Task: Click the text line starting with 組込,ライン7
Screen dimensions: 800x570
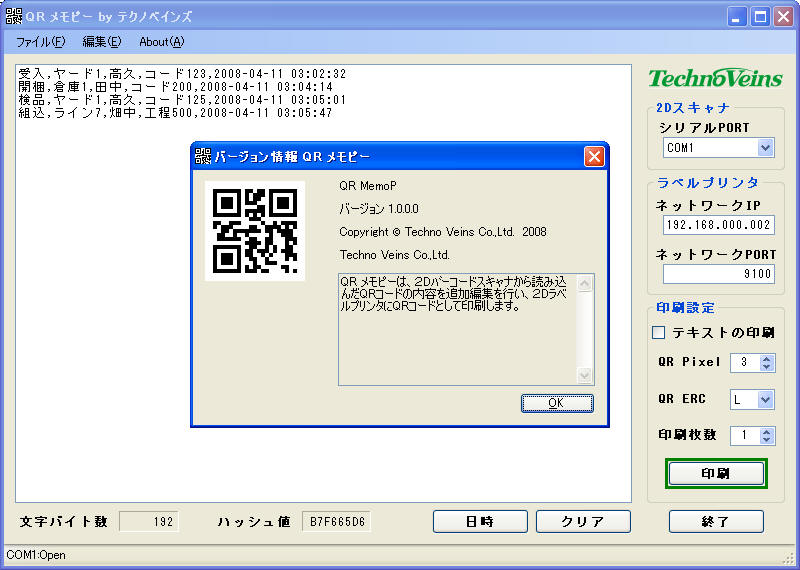Action: click(x=176, y=113)
